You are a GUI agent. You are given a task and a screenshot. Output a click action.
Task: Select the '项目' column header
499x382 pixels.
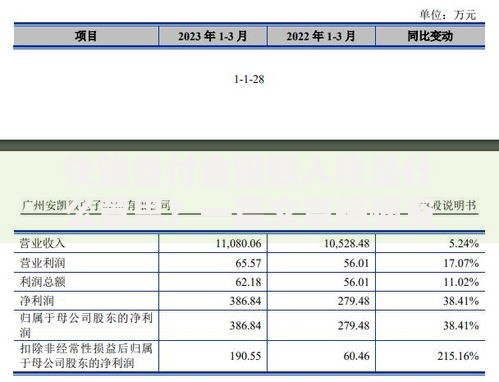coord(86,36)
